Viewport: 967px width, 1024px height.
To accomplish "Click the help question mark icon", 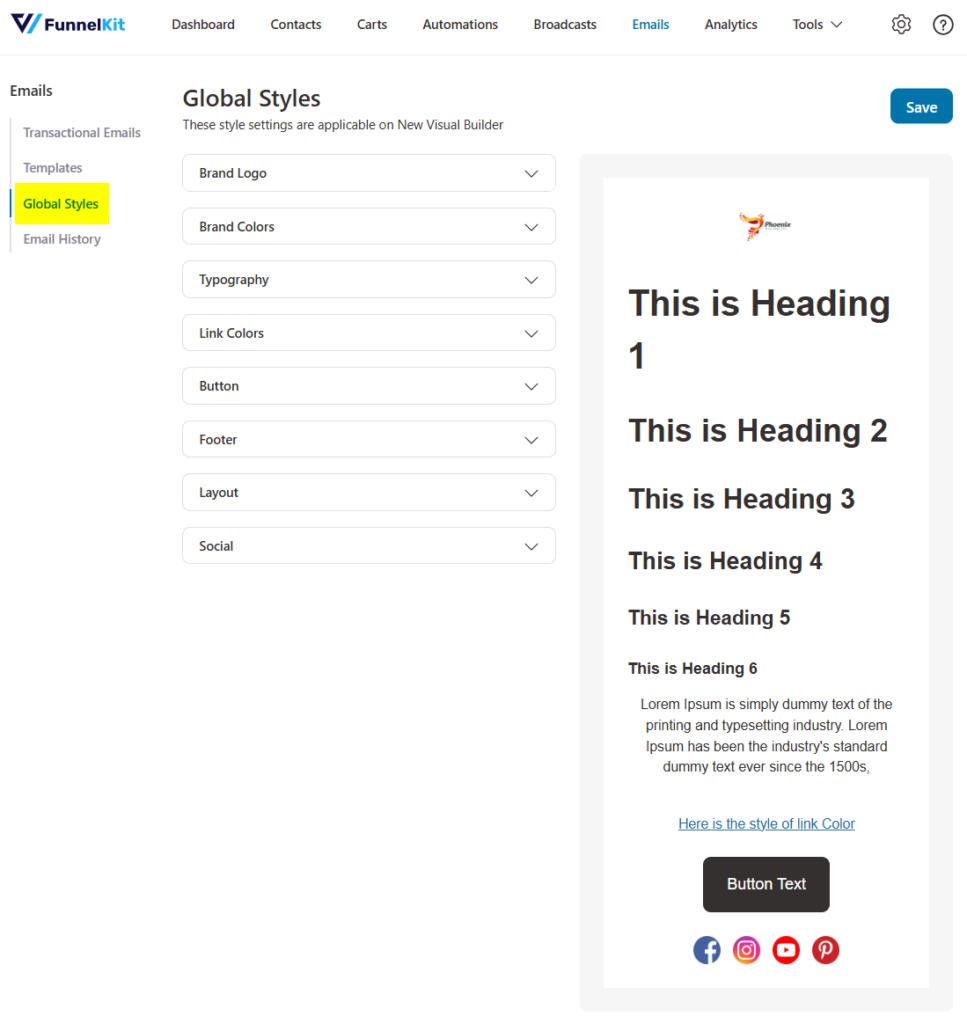I will 943,25.
